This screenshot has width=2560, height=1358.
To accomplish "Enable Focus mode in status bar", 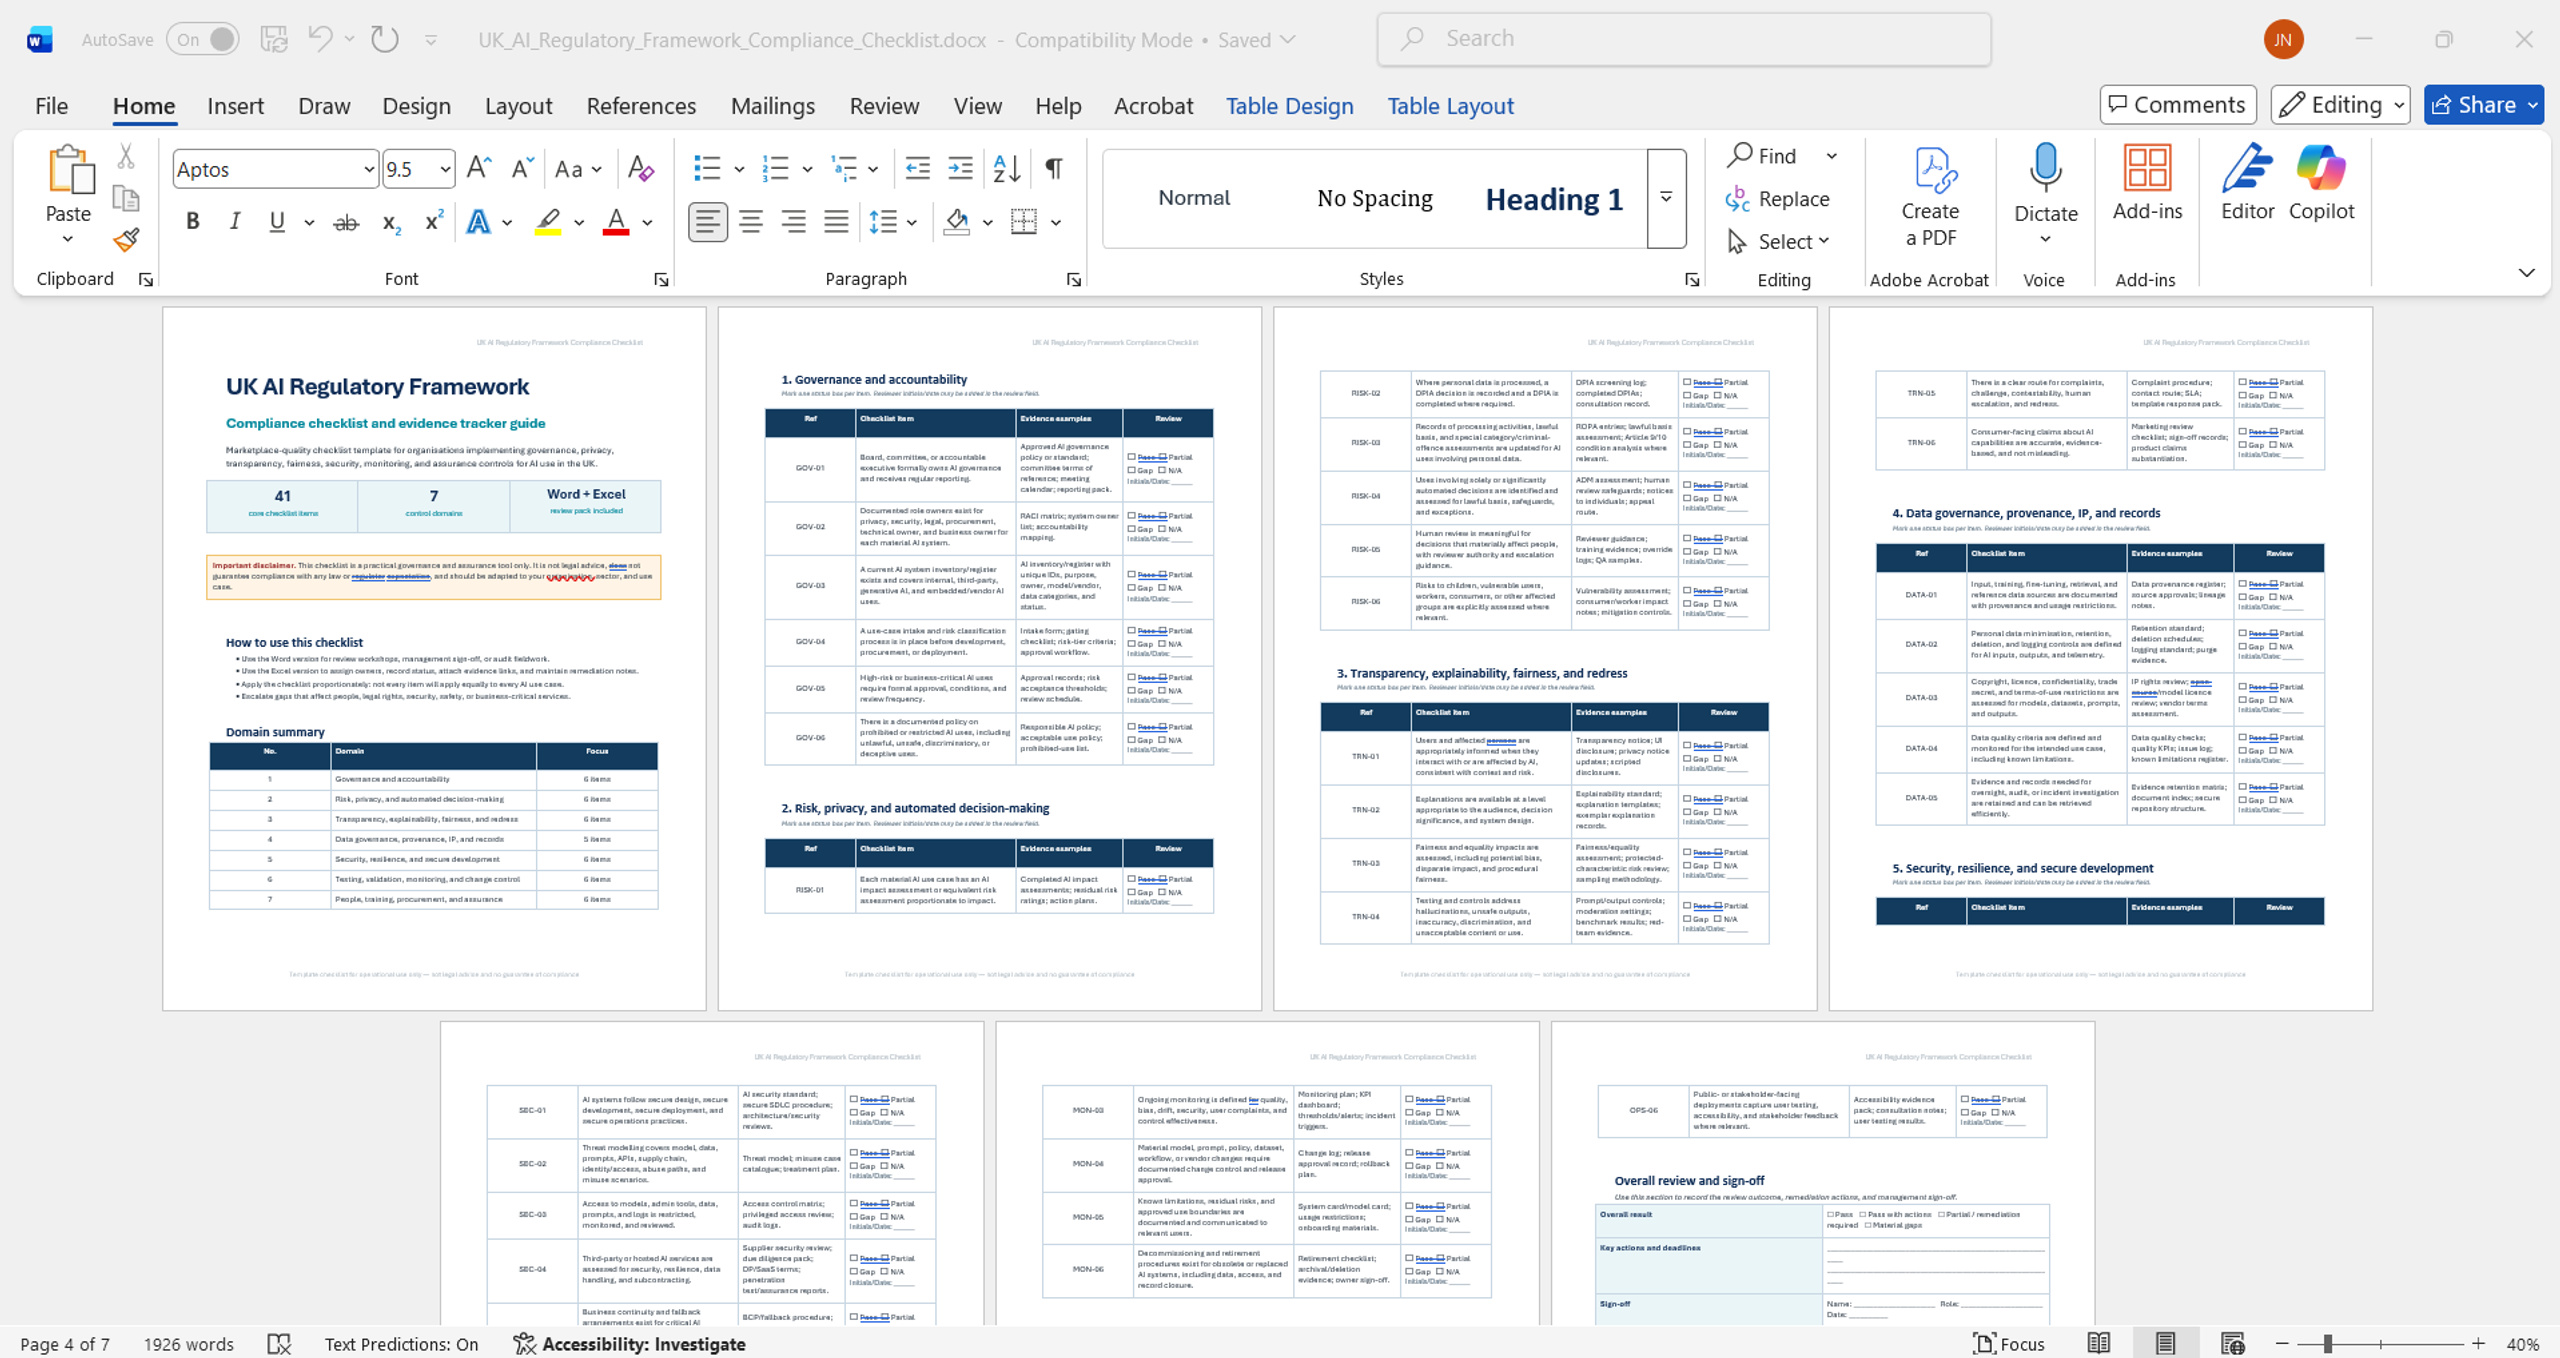I will point(2008,1343).
